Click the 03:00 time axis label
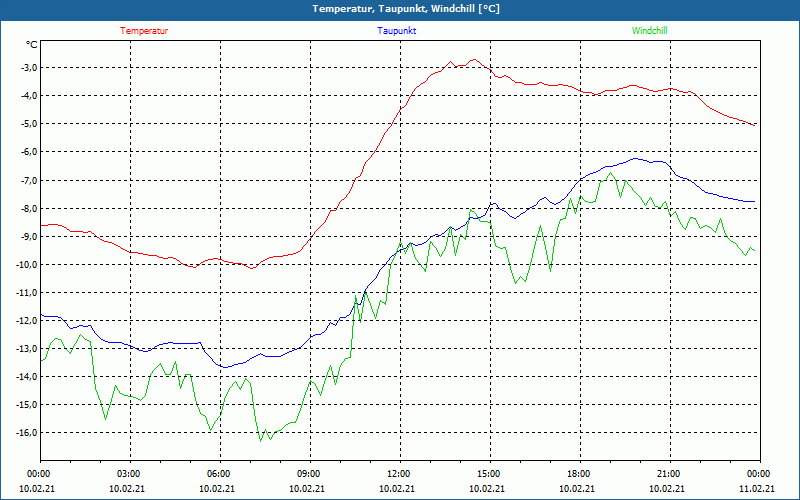Viewport: 800px width, 500px height. click(128, 474)
